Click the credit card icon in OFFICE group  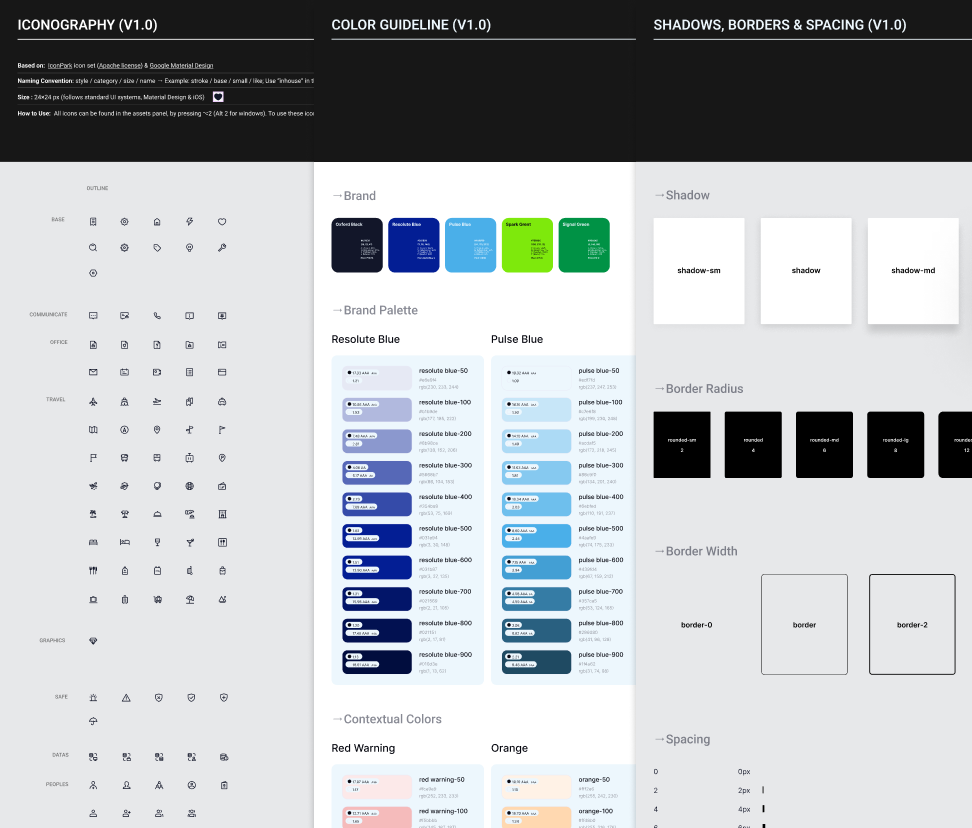pos(222,372)
